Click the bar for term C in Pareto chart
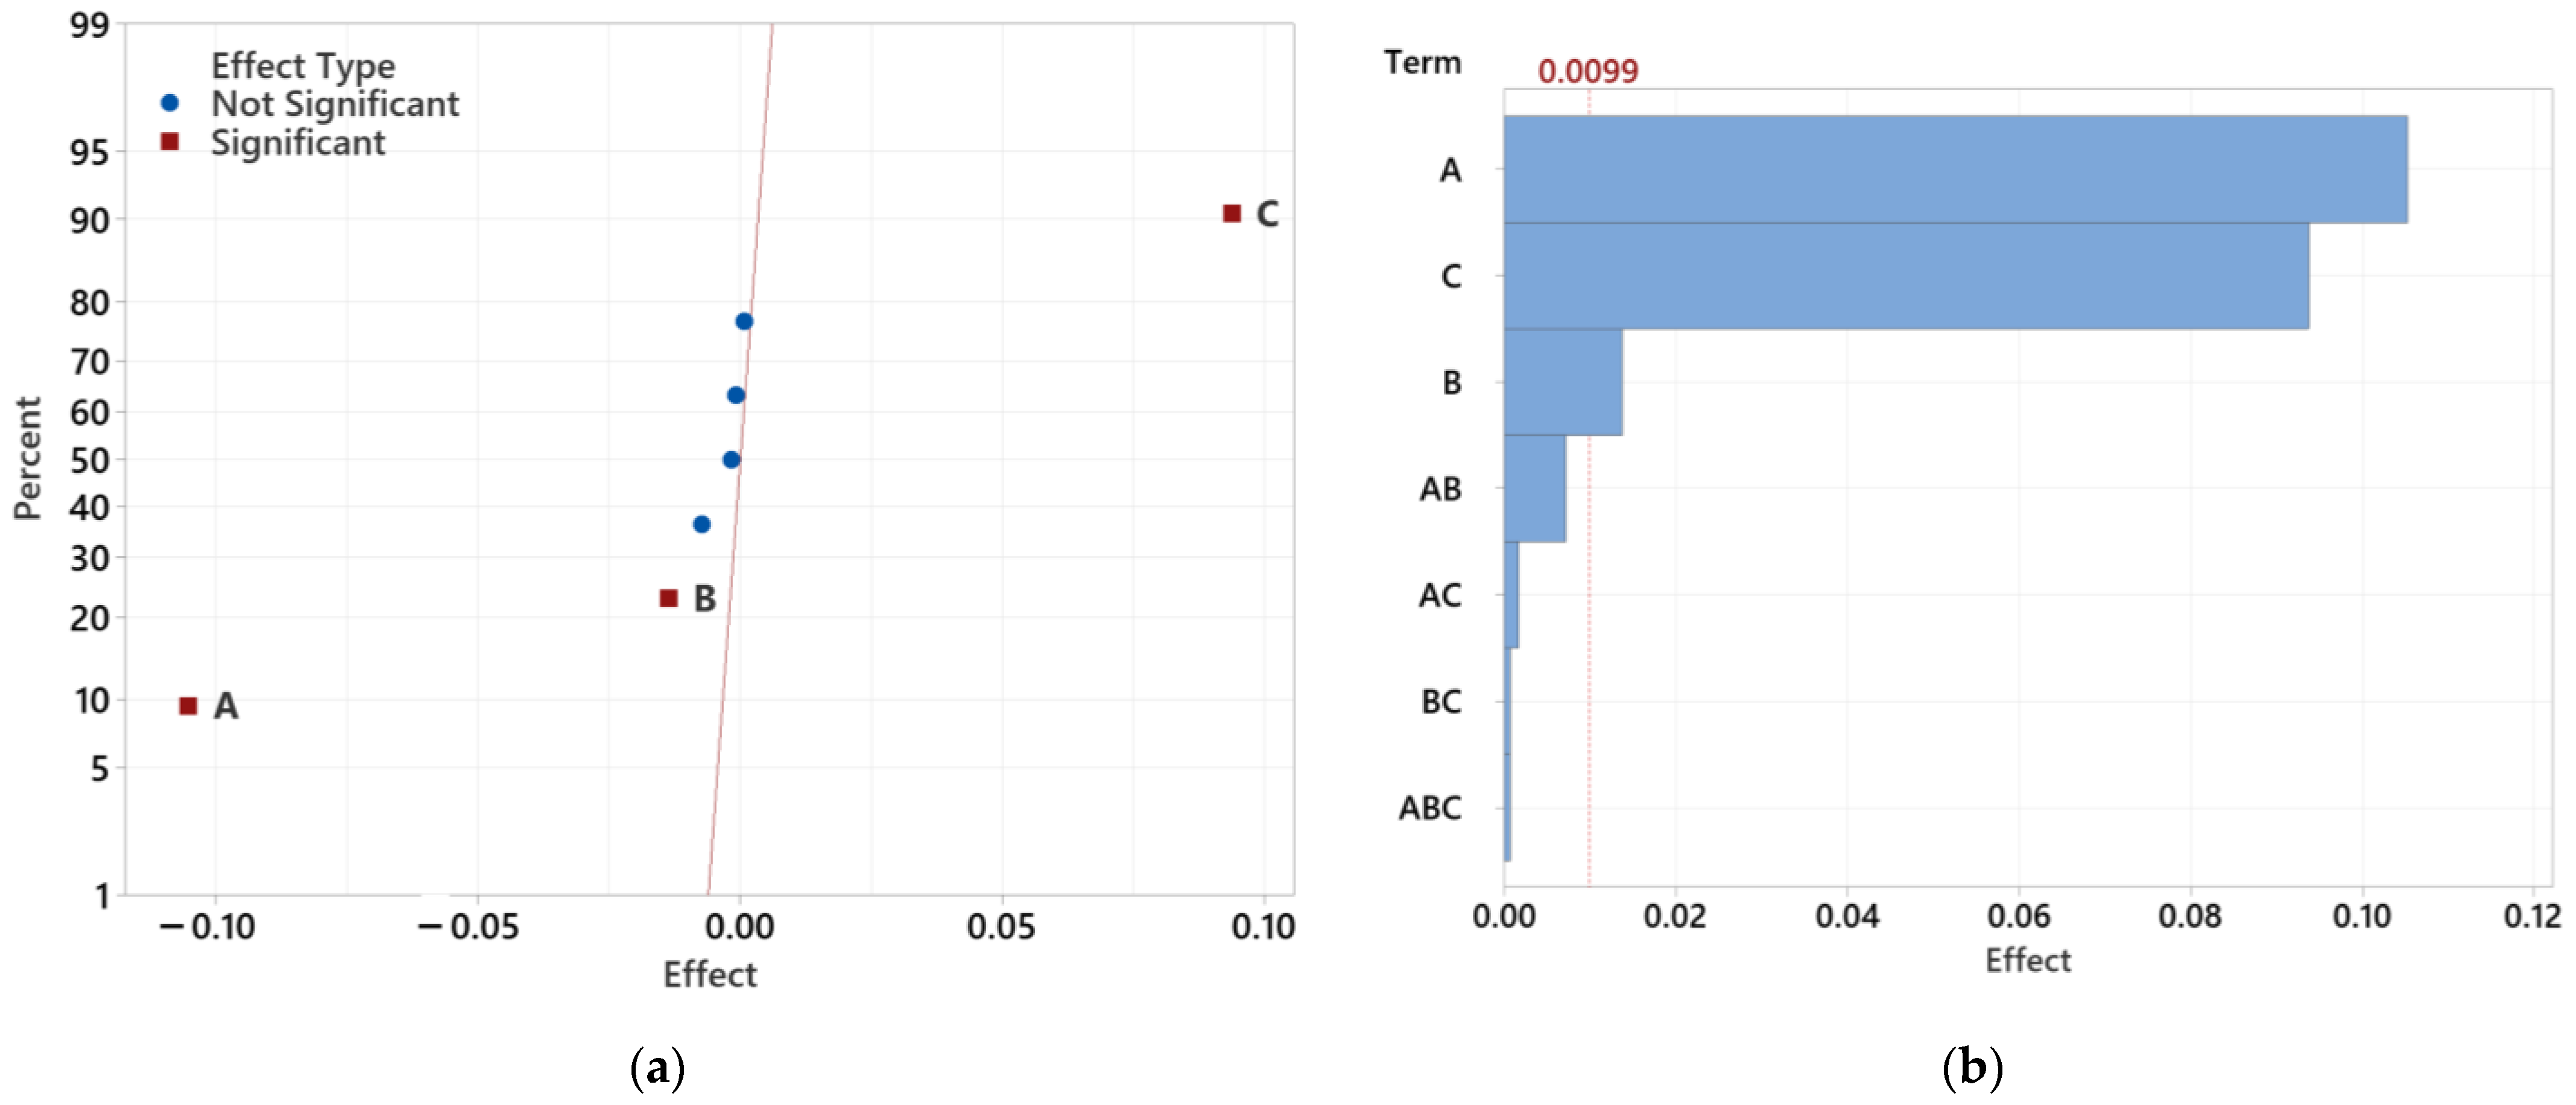 click(x=1905, y=276)
